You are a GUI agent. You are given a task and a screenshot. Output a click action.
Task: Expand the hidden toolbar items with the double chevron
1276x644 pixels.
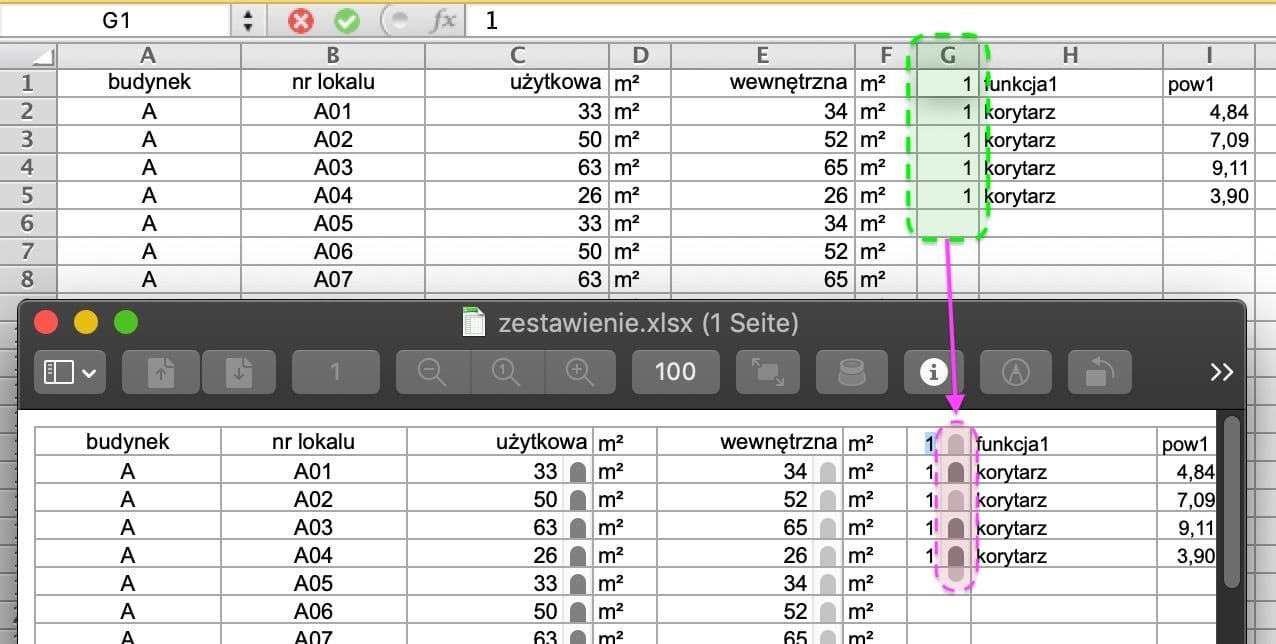(1221, 372)
